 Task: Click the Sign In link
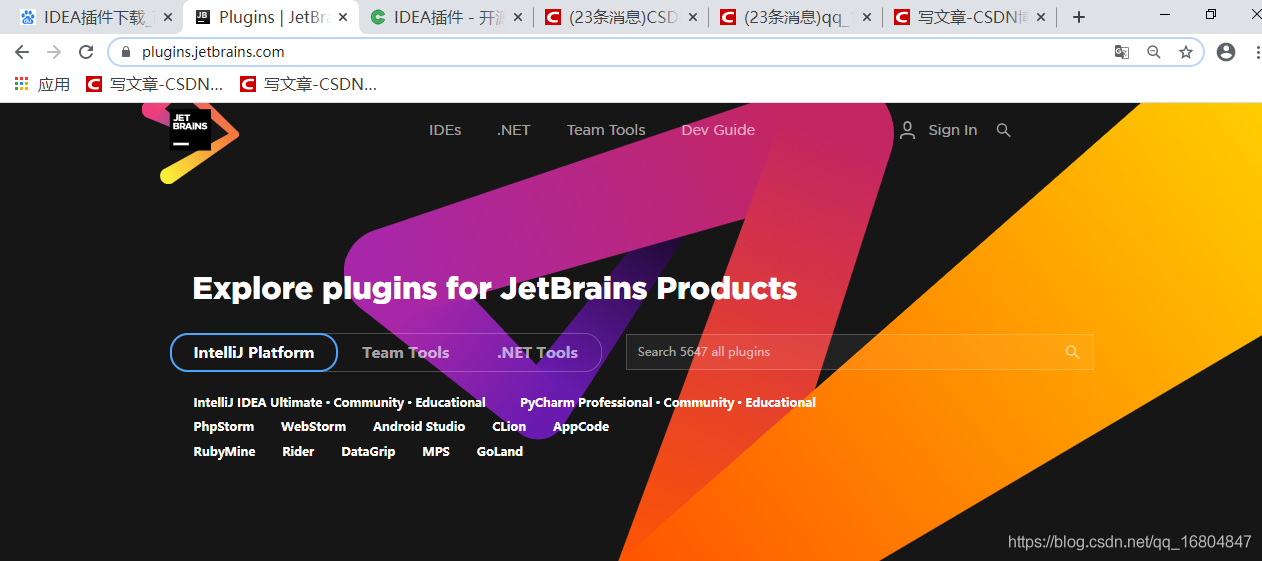point(953,130)
